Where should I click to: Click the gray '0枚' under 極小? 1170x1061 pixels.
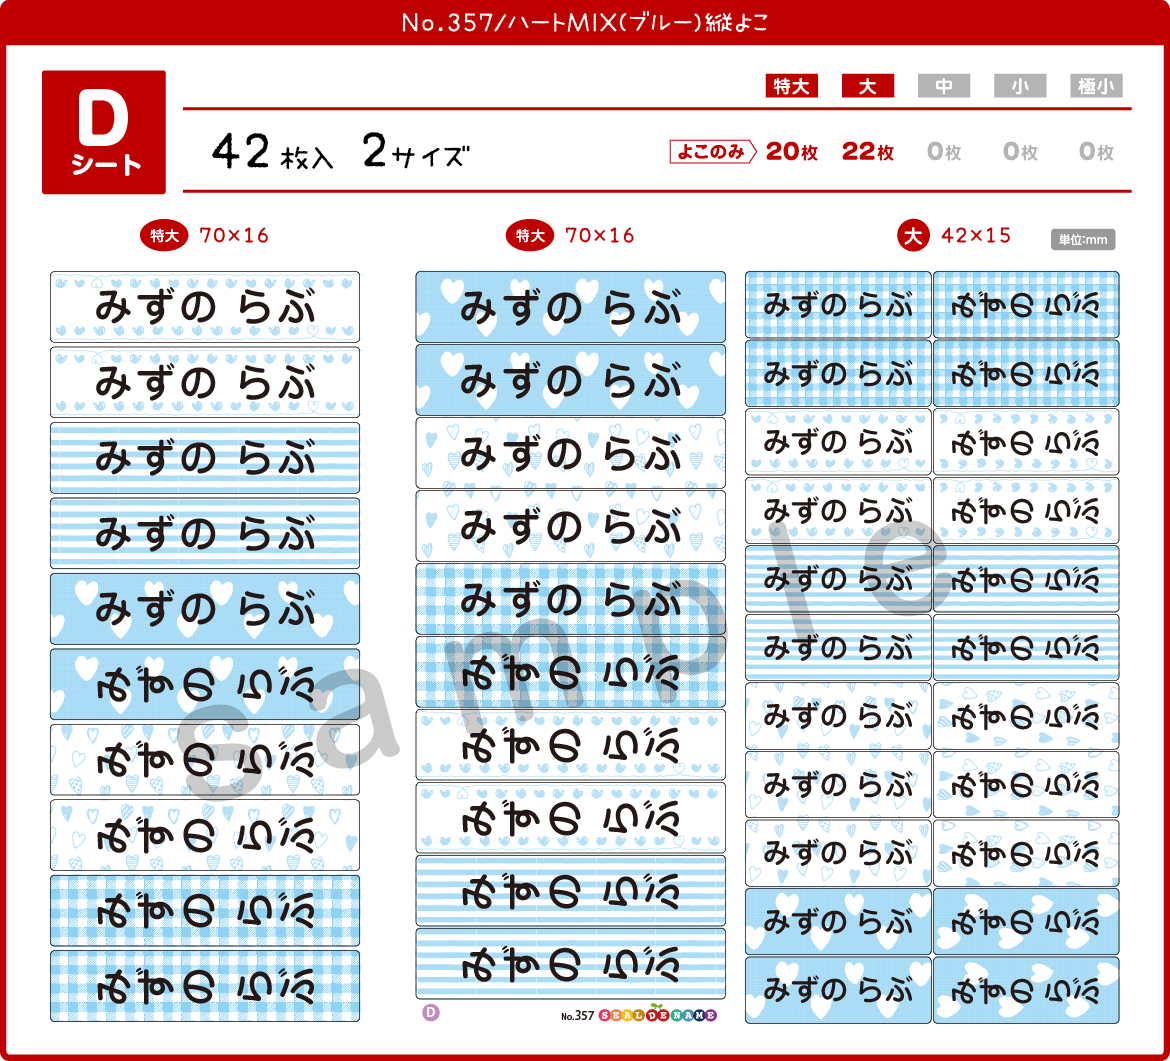point(1096,151)
